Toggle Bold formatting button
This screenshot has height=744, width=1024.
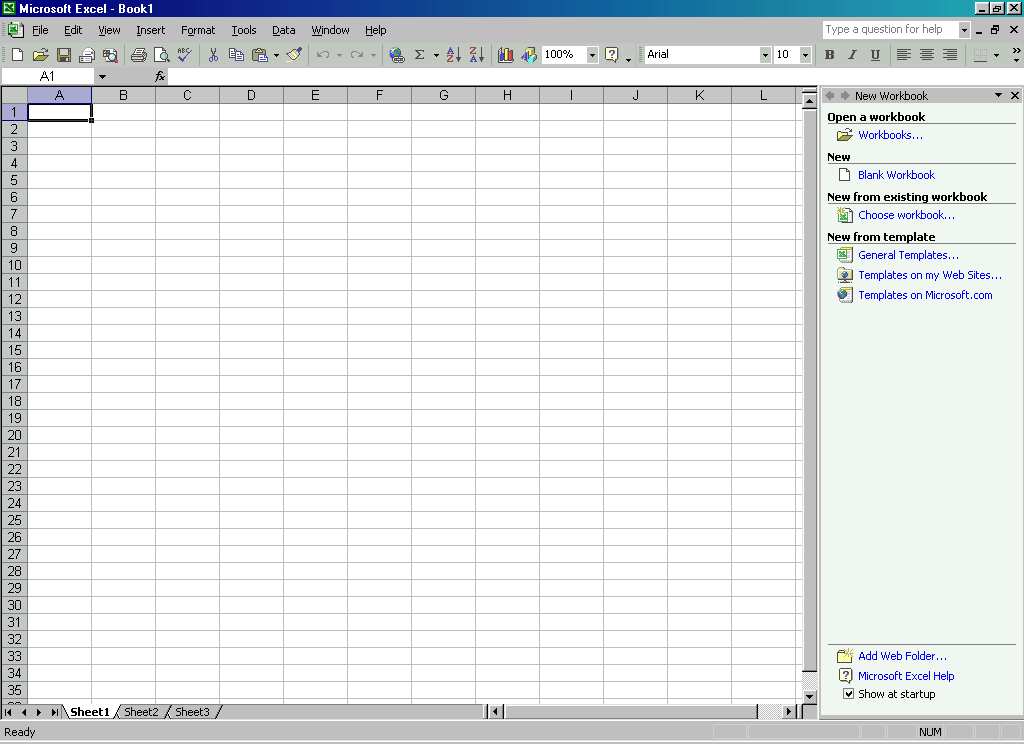[x=829, y=55]
